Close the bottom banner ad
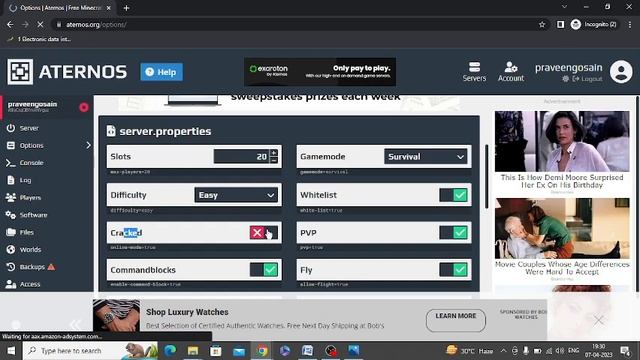This screenshot has width=640, height=360. 599,320
